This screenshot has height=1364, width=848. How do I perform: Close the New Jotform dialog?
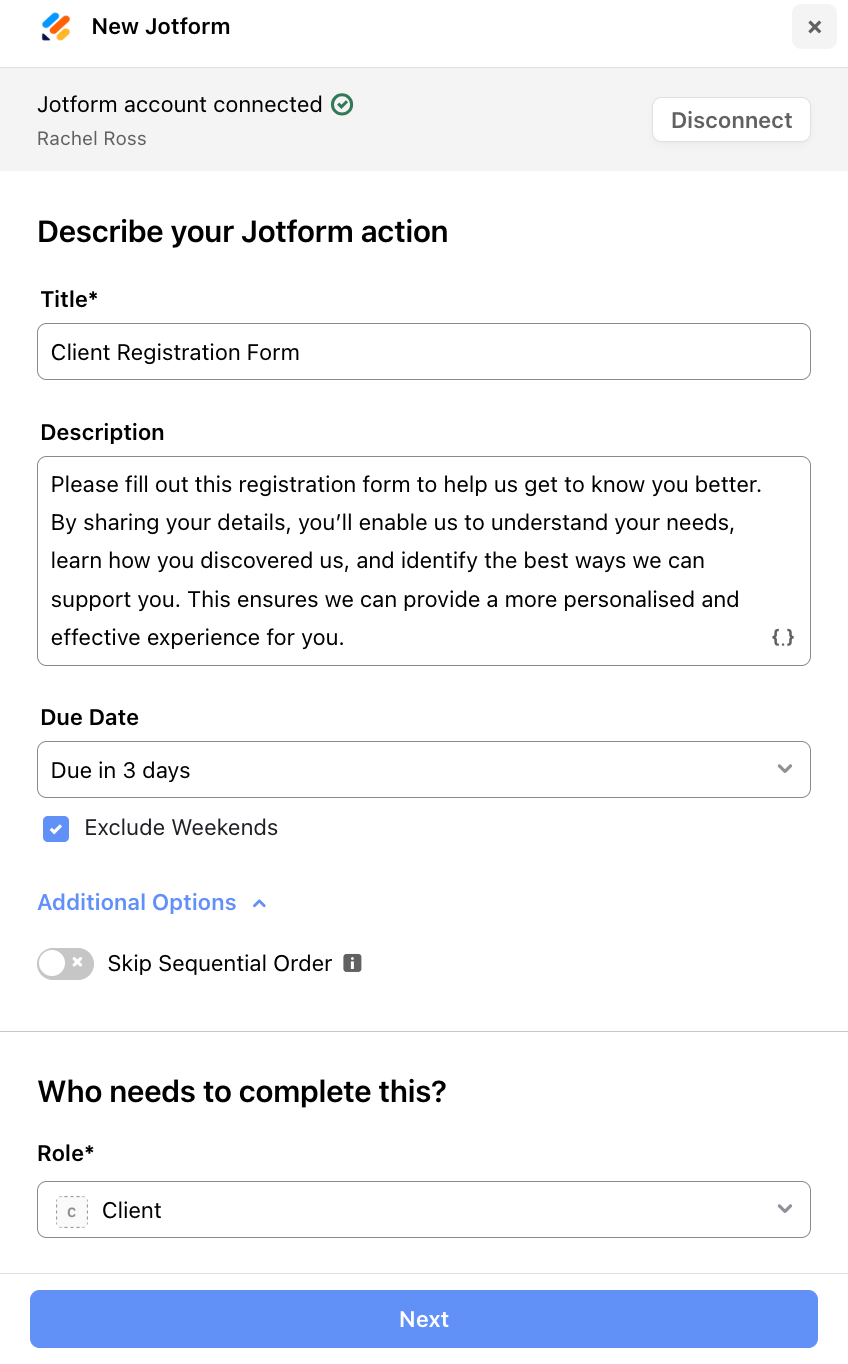click(x=814, y=27)
